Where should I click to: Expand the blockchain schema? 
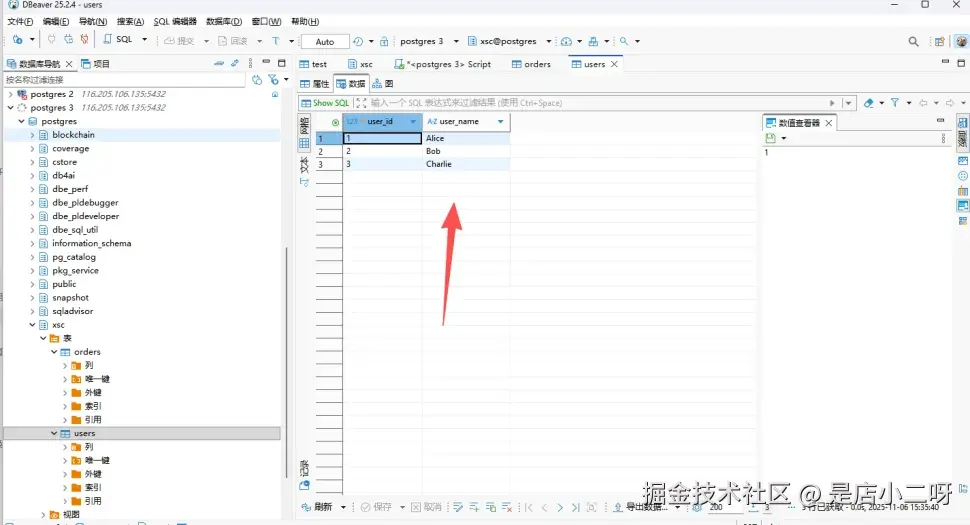tap(32, 135)
